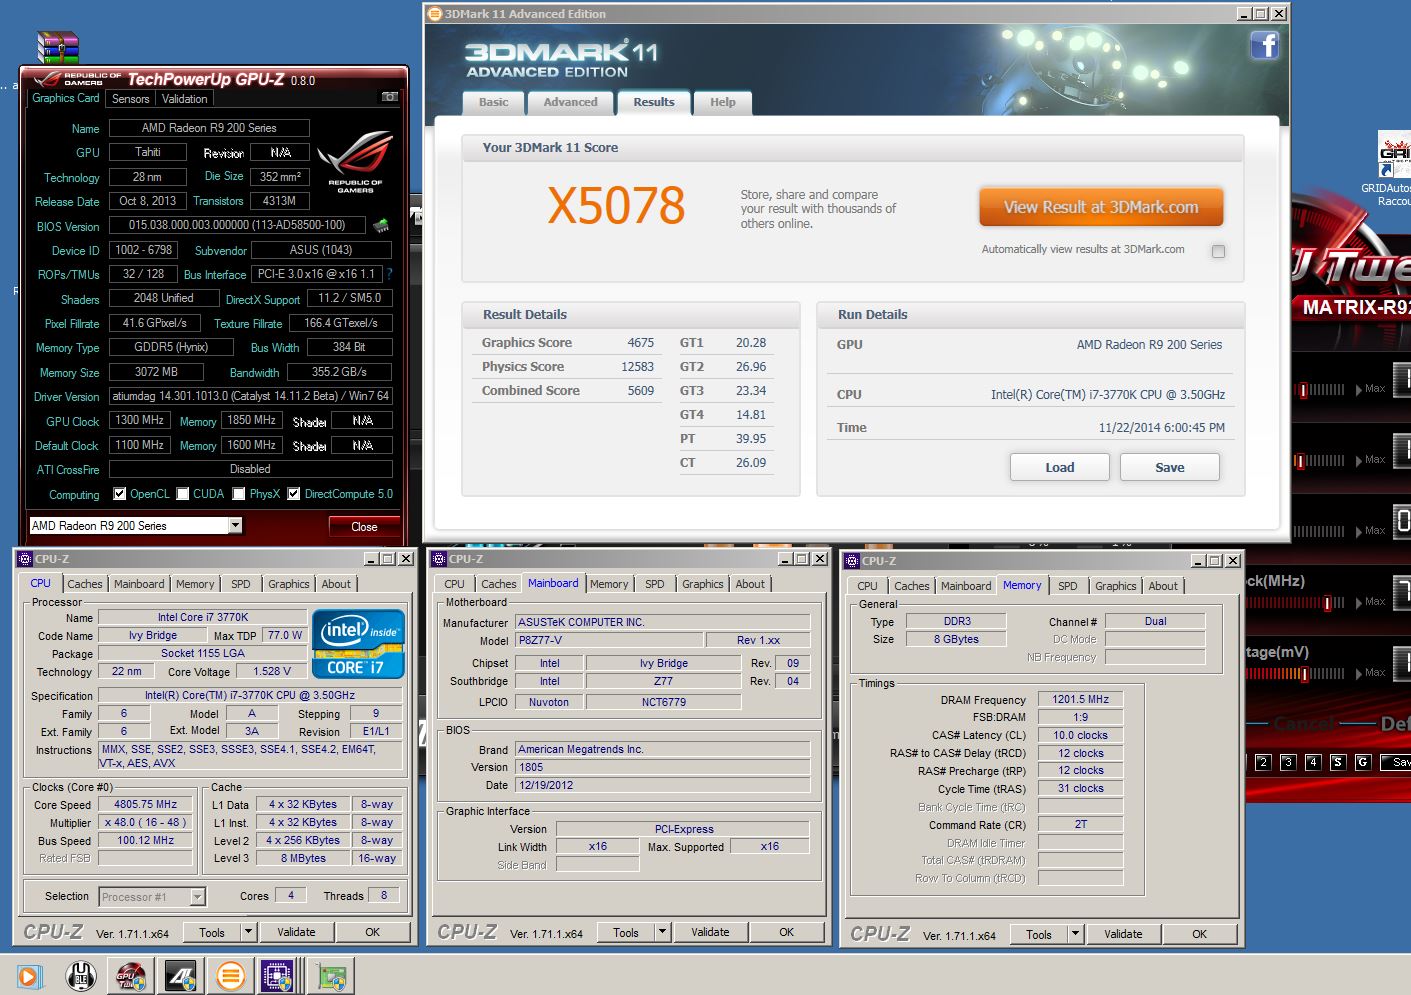Click OK in the CPU-Z Memory window

click(1199, 934)
